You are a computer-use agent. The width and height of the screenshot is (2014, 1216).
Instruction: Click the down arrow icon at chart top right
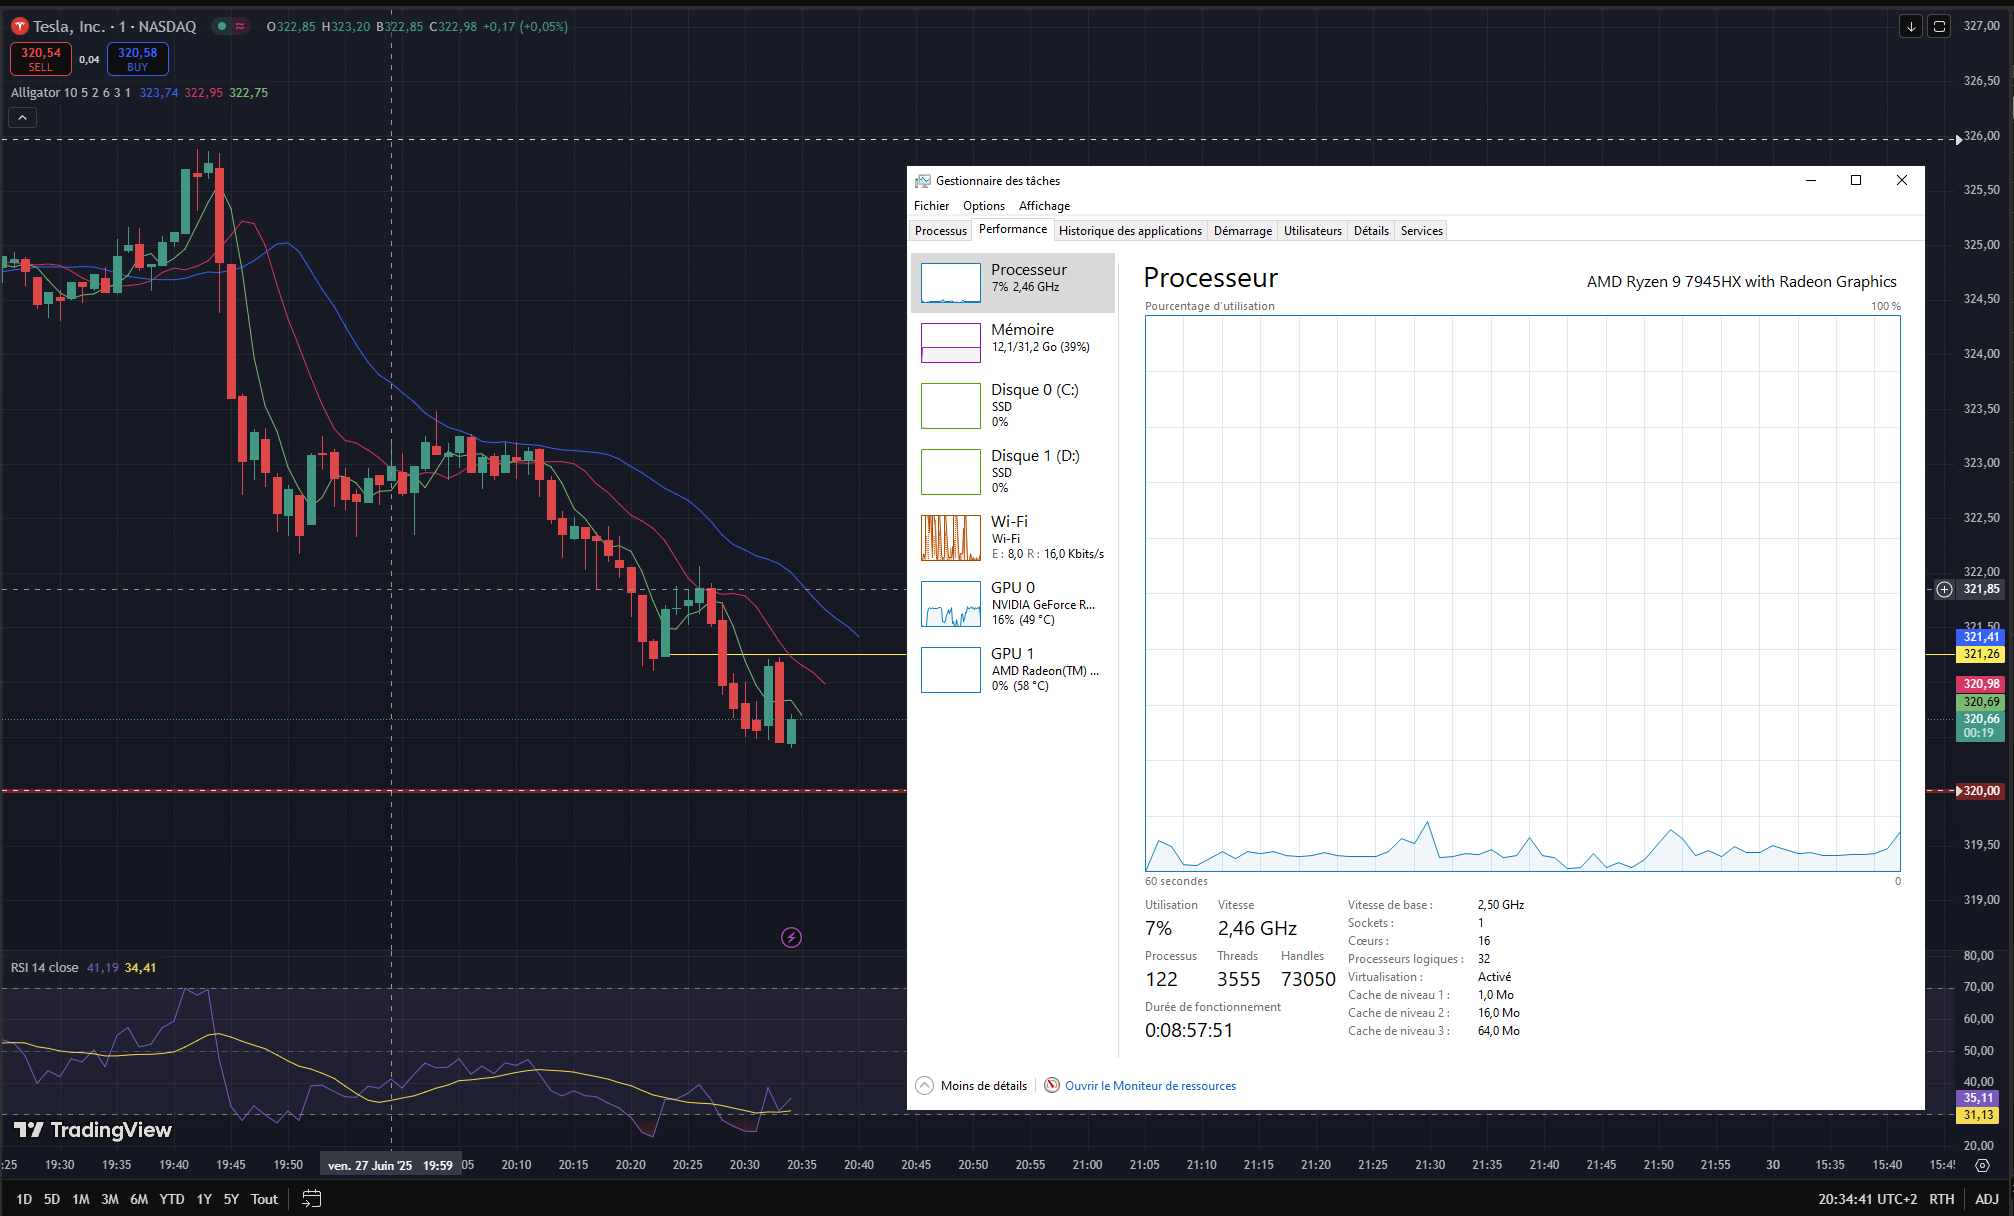[1911, 27]
